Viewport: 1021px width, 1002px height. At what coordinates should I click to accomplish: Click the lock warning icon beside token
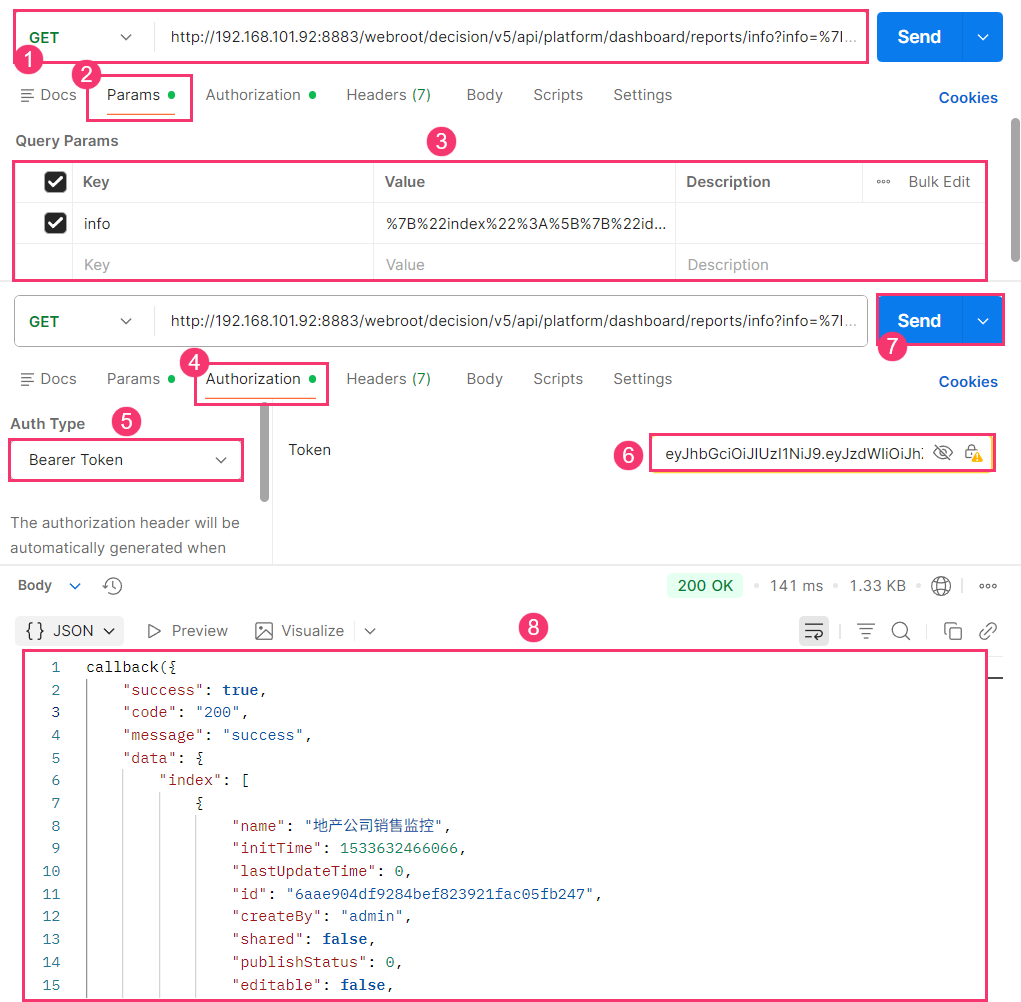tap(973, 452)
